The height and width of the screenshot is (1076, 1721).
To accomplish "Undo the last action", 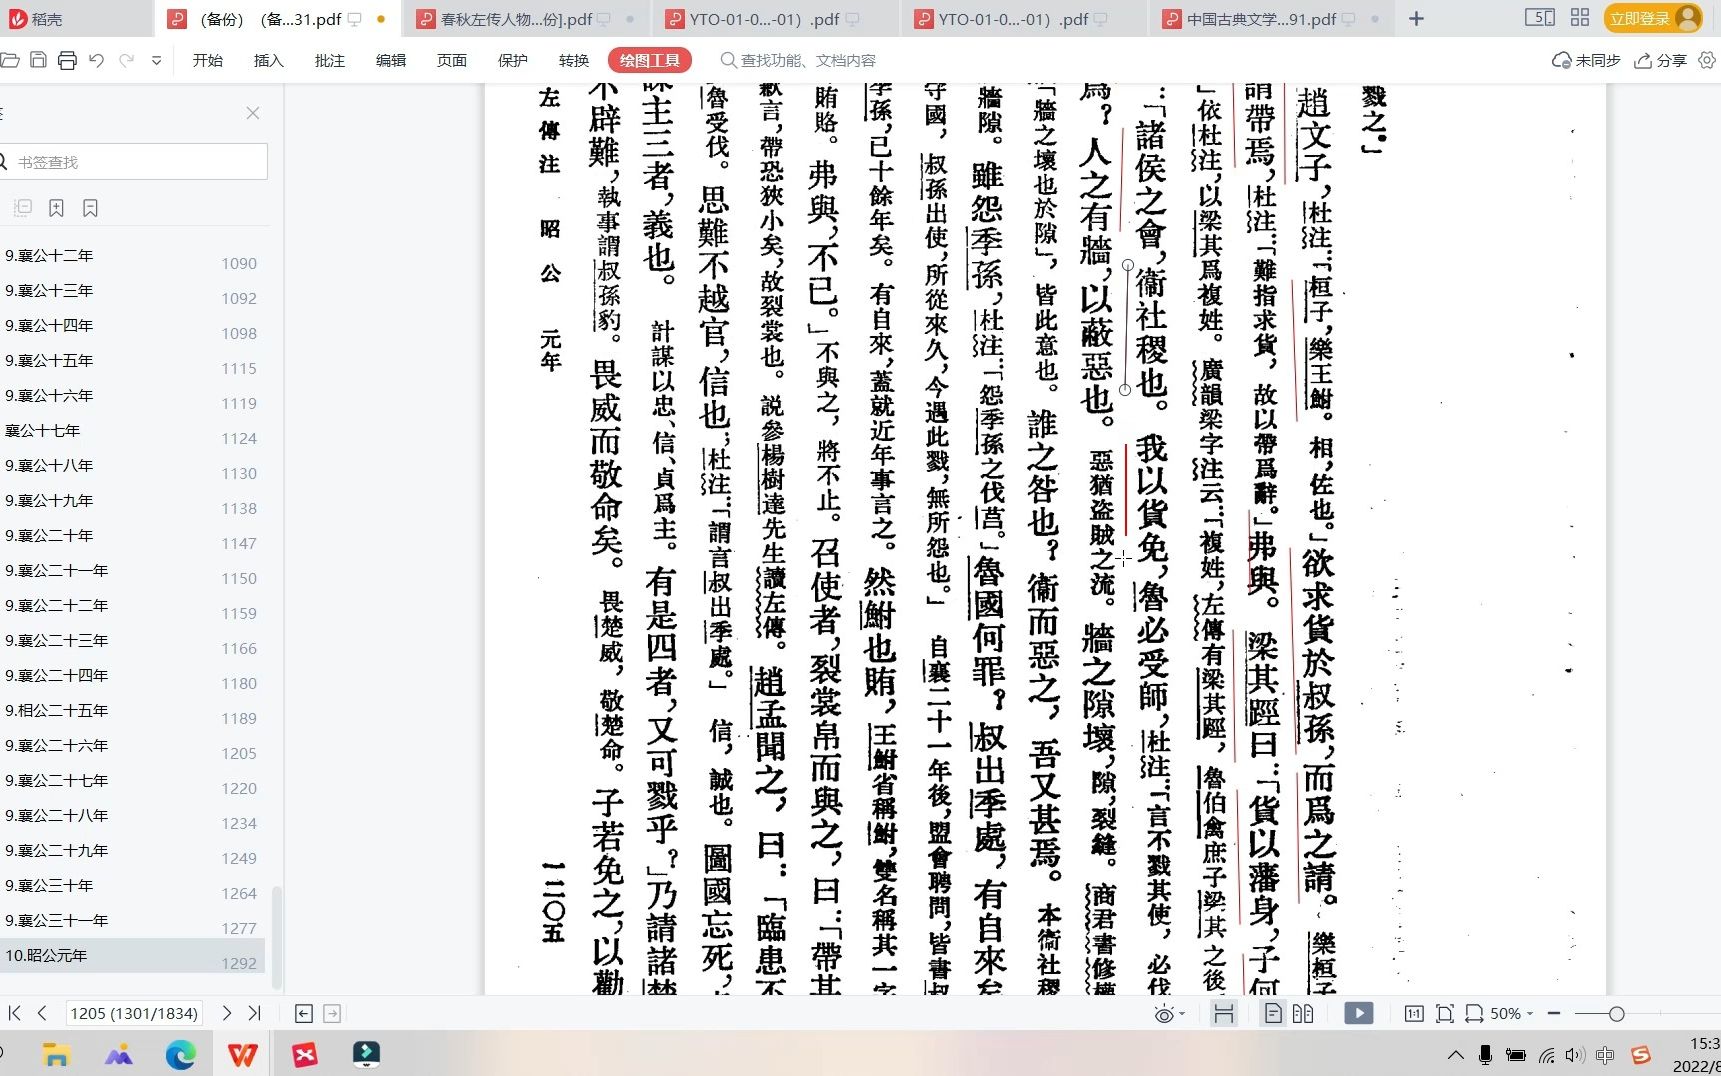I will pyautogui.click(x=96, y=61).
